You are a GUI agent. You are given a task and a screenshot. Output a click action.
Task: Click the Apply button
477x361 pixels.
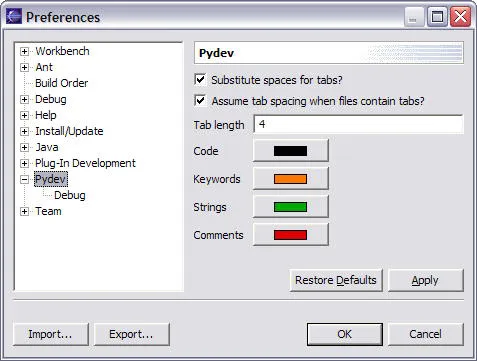426,280
